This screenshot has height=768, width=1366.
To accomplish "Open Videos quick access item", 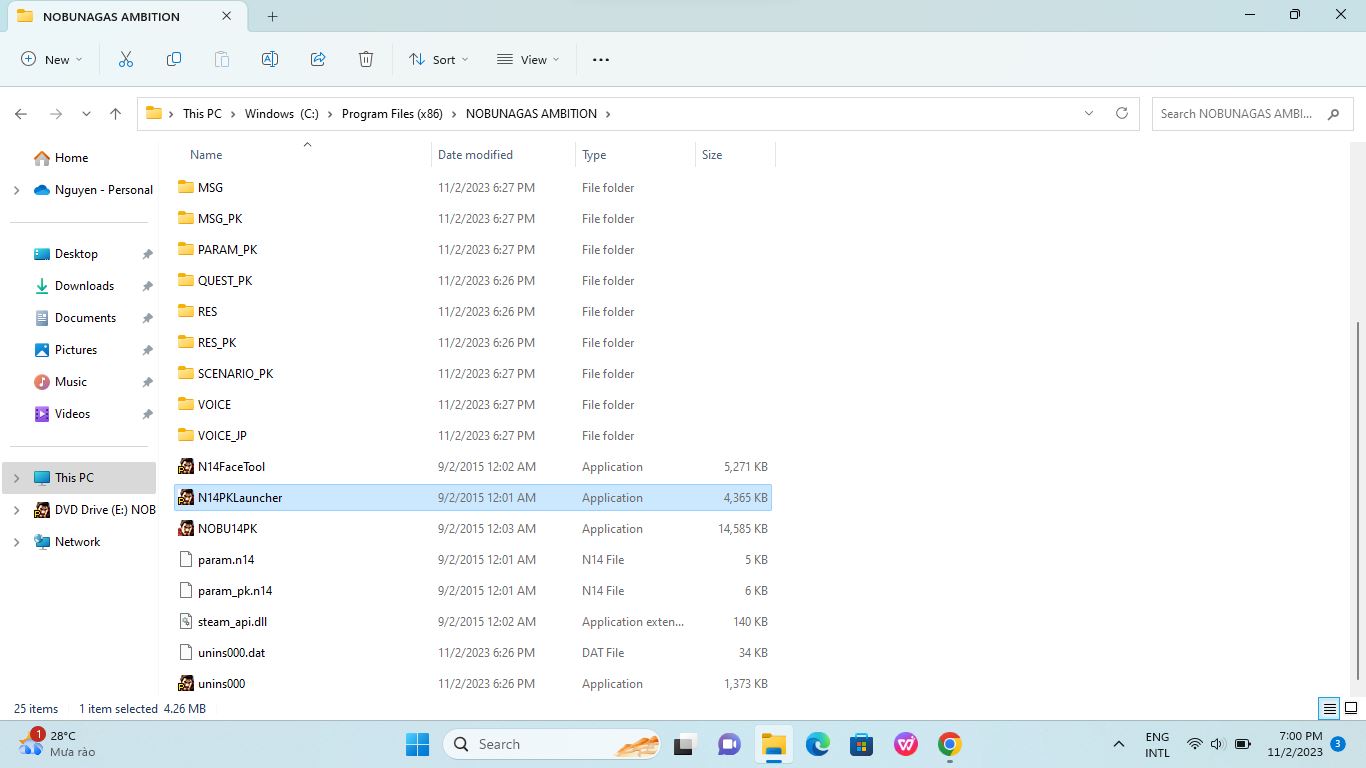I will 72,414.
